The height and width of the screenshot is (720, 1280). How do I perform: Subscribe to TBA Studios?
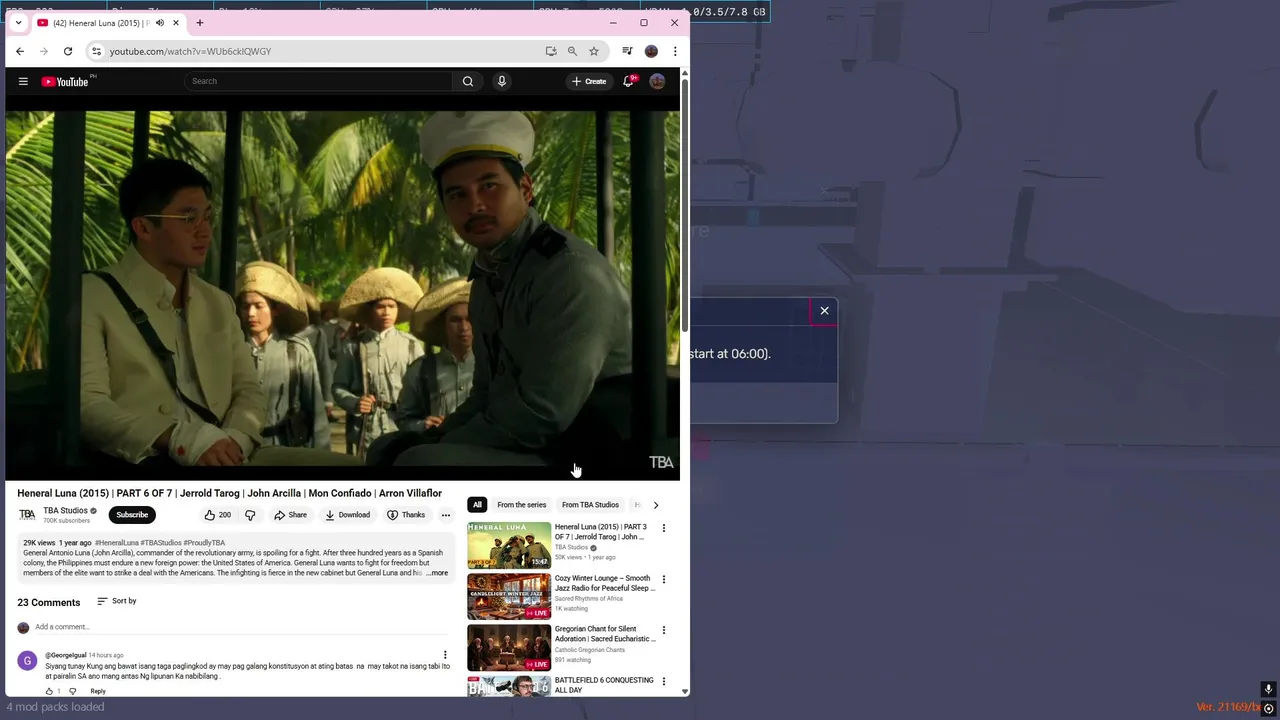[x=132, y=515]
